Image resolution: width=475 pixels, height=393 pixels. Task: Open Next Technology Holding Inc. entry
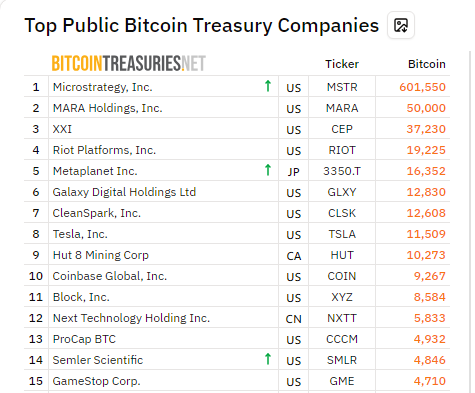point(131,318)
